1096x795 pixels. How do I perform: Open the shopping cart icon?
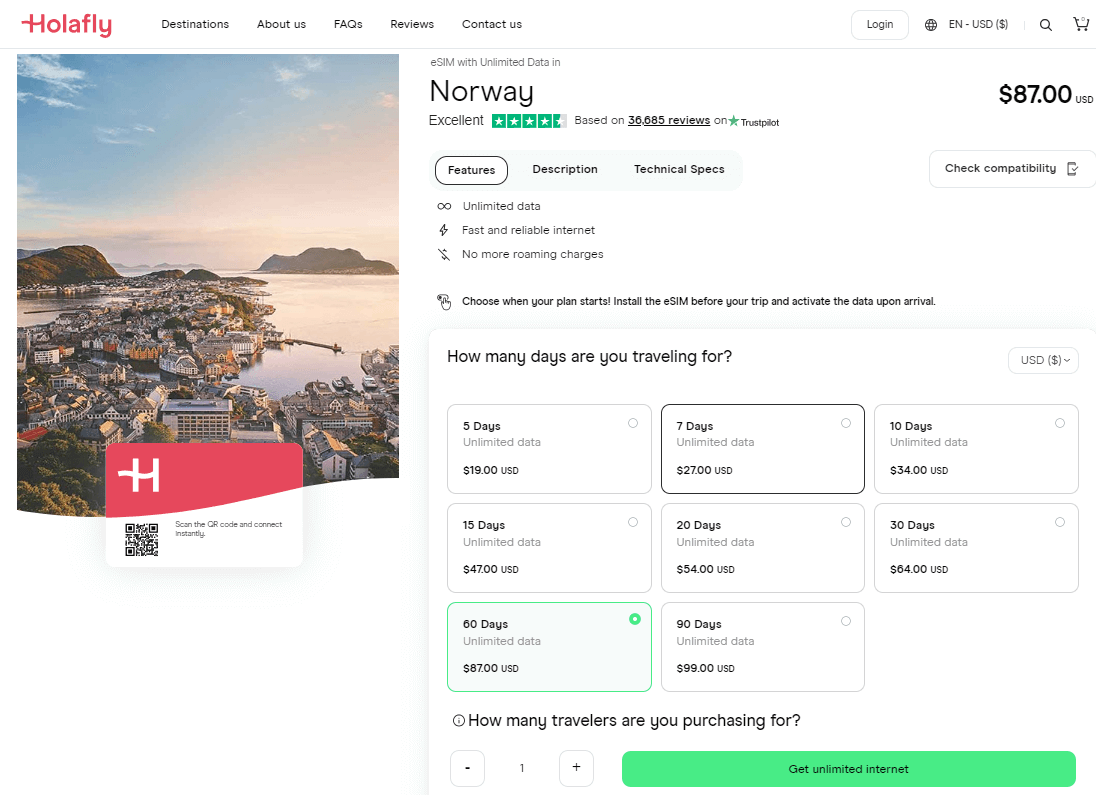1080,24
